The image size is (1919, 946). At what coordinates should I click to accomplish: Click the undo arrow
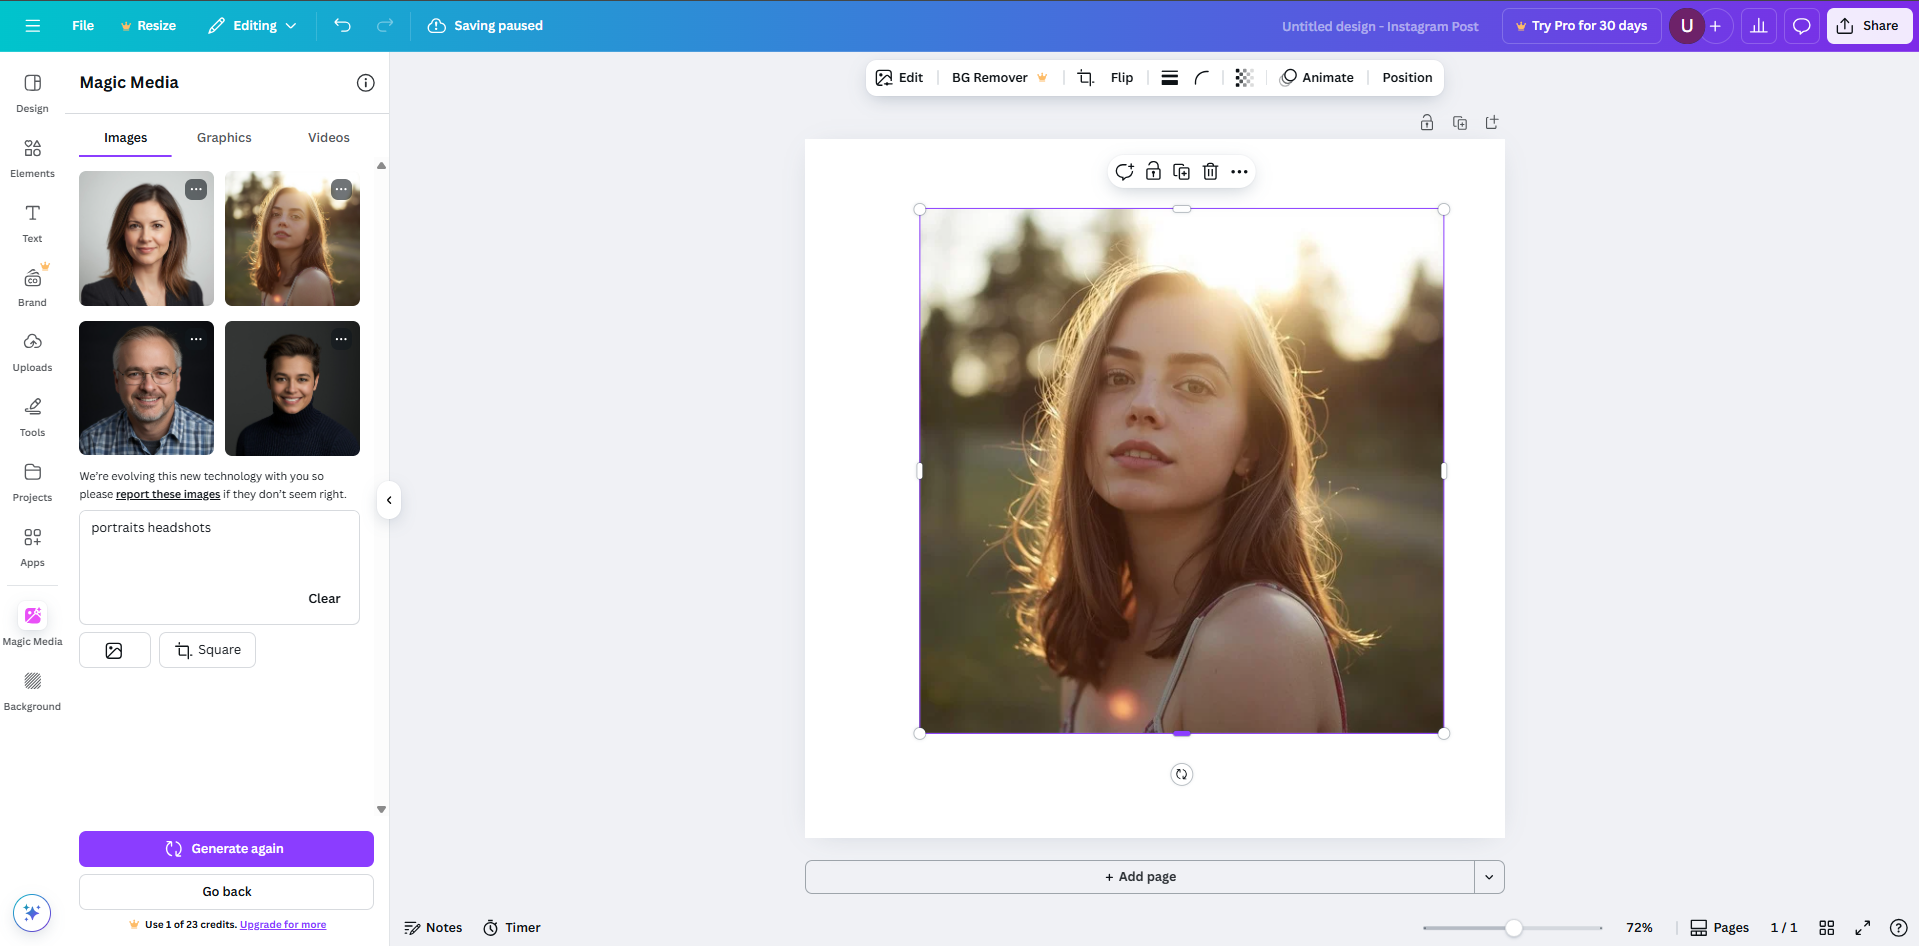point(343,26)
